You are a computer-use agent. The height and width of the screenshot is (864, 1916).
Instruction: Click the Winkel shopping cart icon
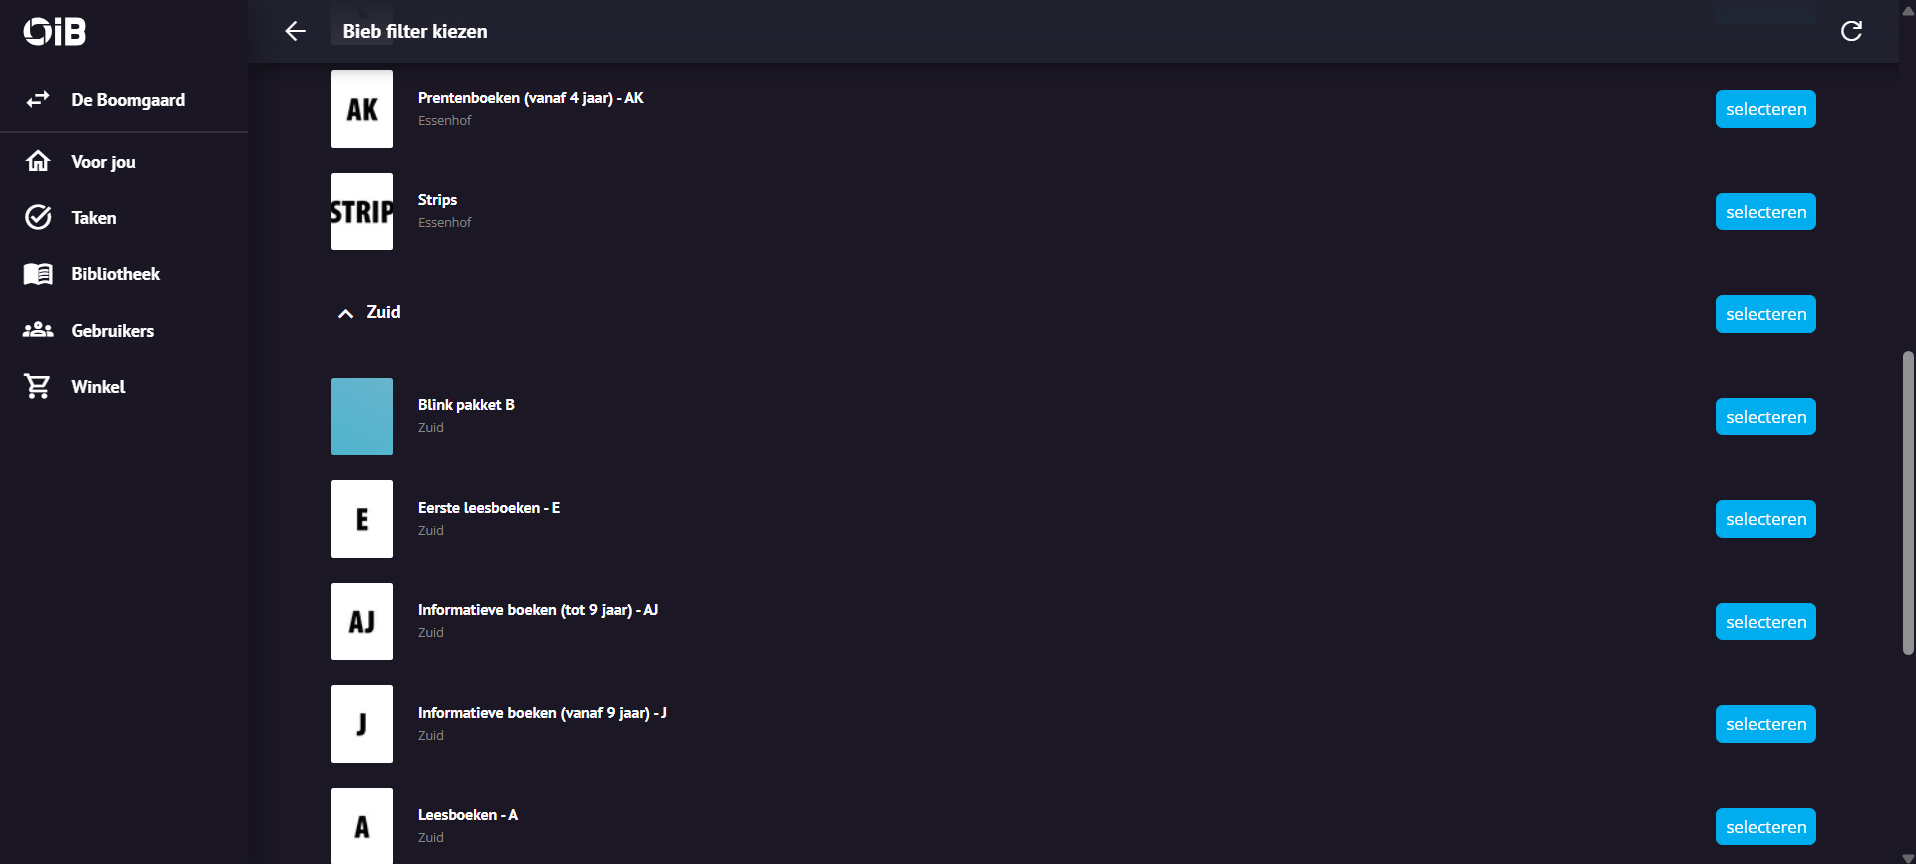(x=38, y=386)
